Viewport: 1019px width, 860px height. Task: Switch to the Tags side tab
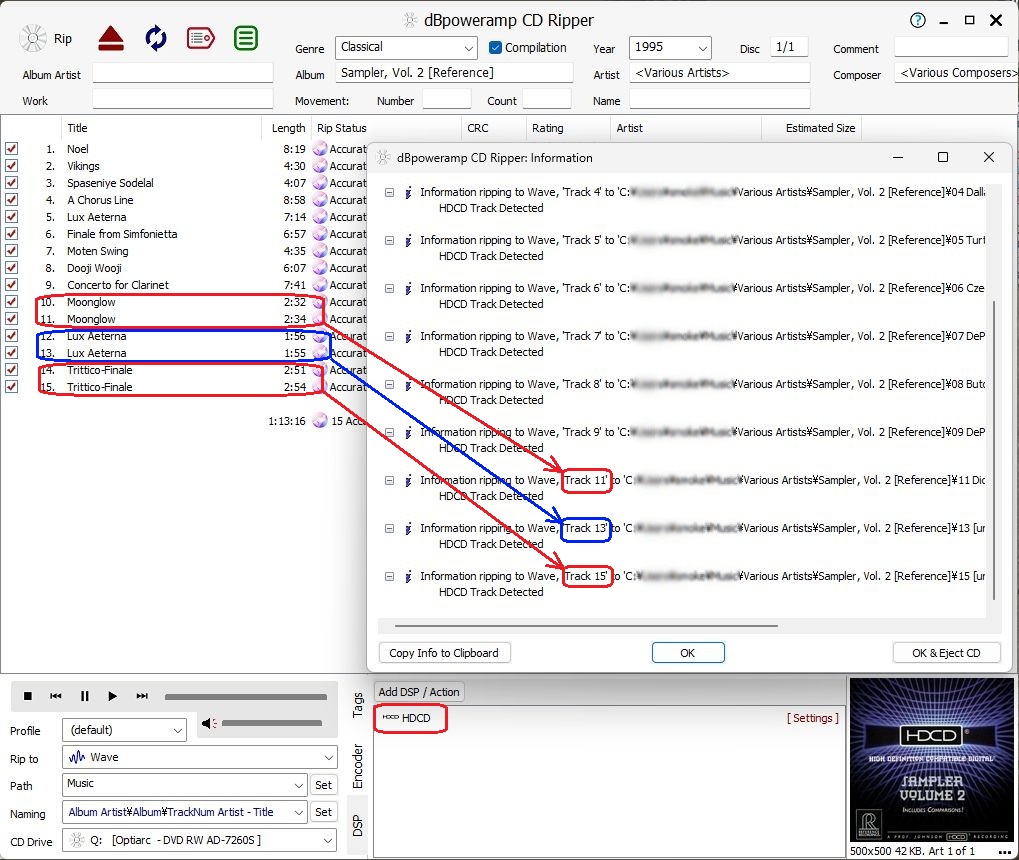click(358, 705)
